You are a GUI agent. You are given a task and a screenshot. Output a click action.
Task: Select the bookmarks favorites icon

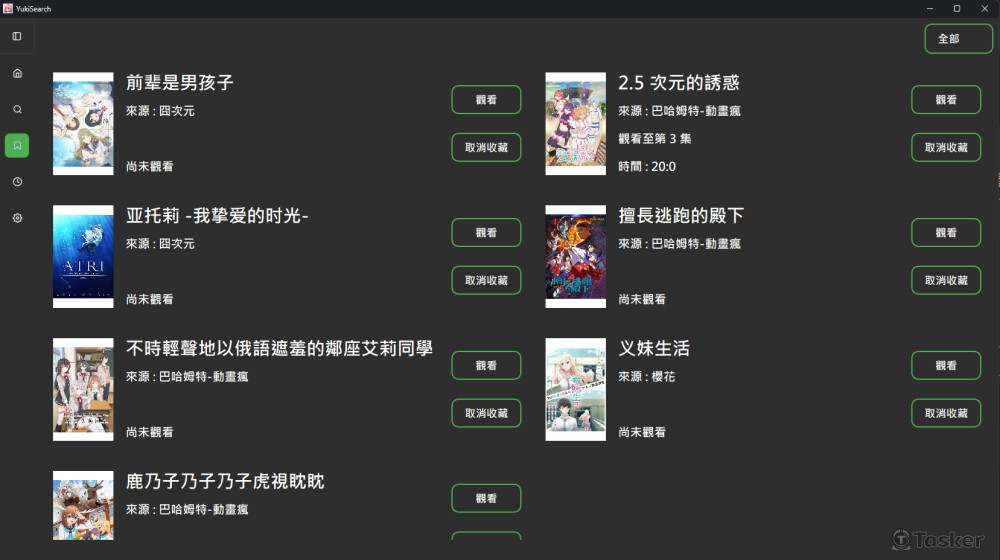tap(17, 145)
